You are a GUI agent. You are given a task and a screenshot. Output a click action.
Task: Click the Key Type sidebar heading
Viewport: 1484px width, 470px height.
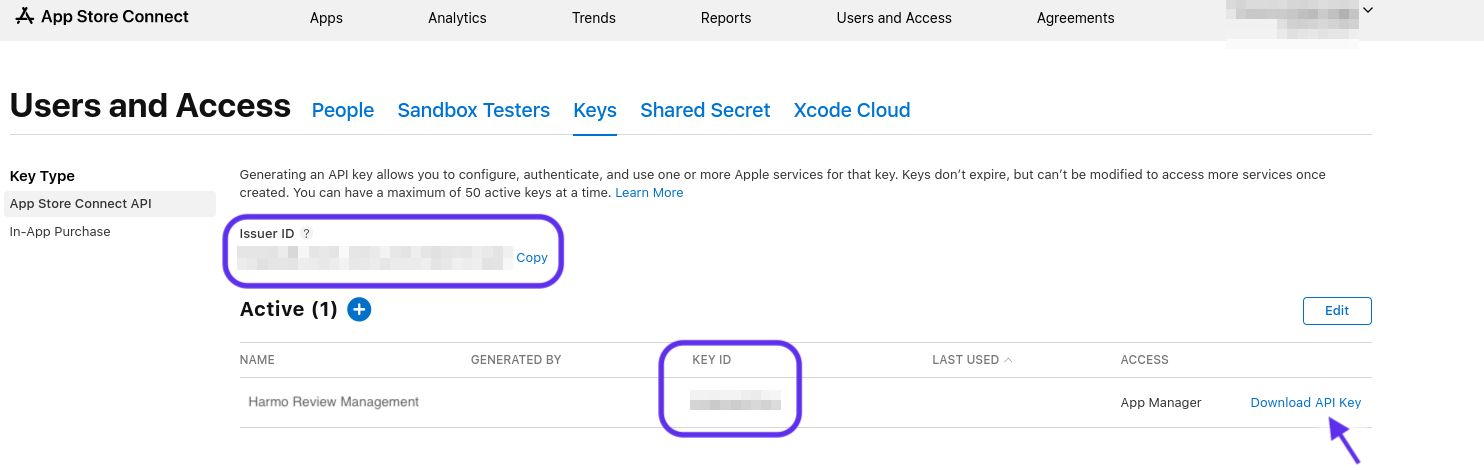42,176
